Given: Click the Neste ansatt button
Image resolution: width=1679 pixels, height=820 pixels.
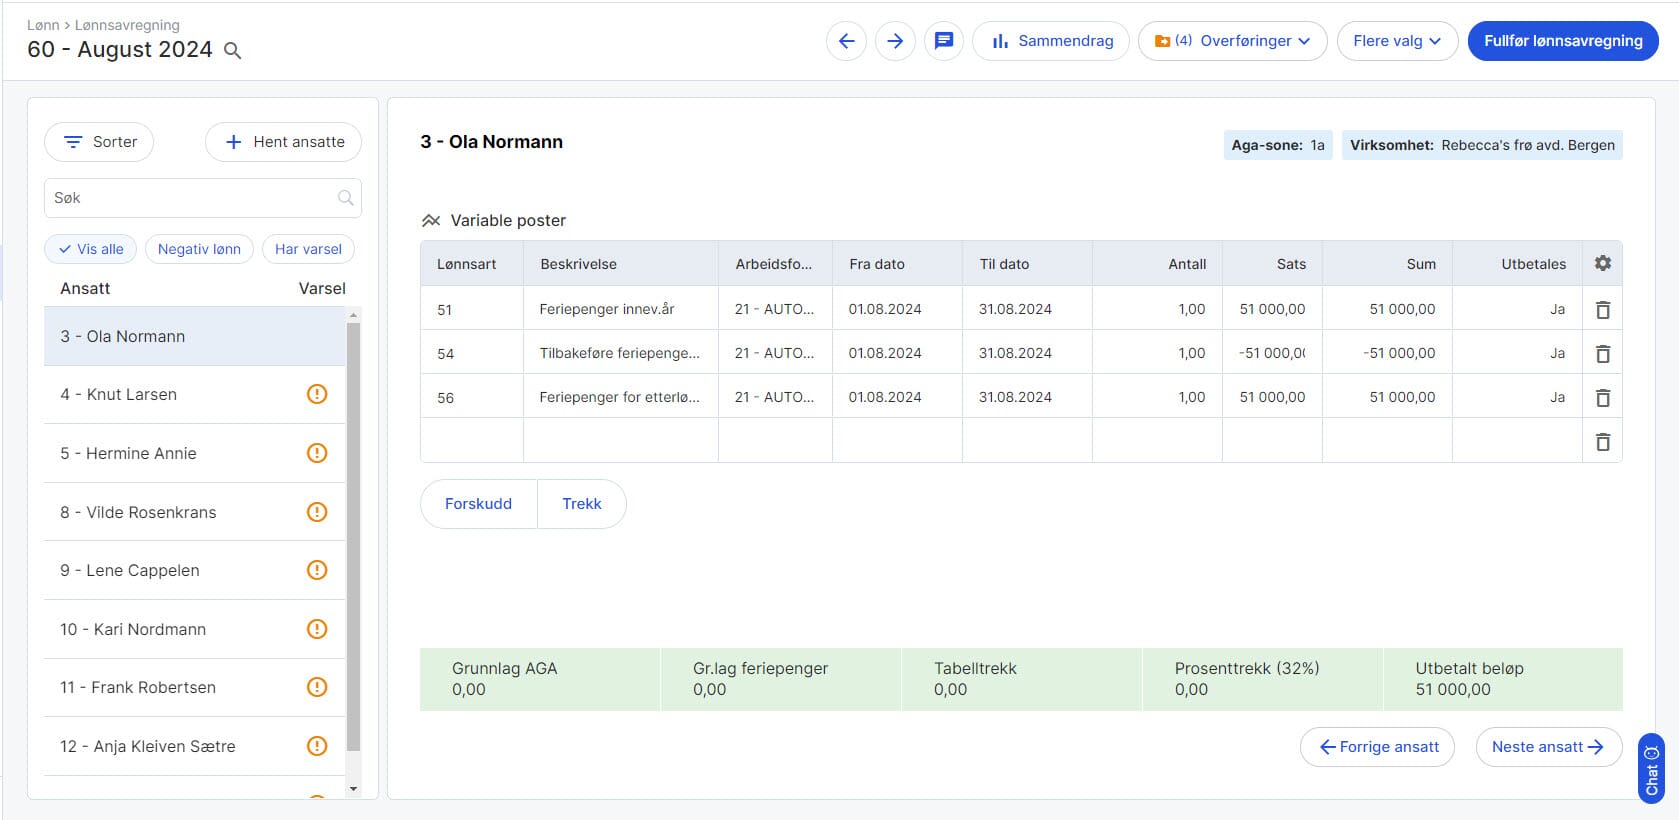Looking at the screenshot, I should click(1547, 747).
